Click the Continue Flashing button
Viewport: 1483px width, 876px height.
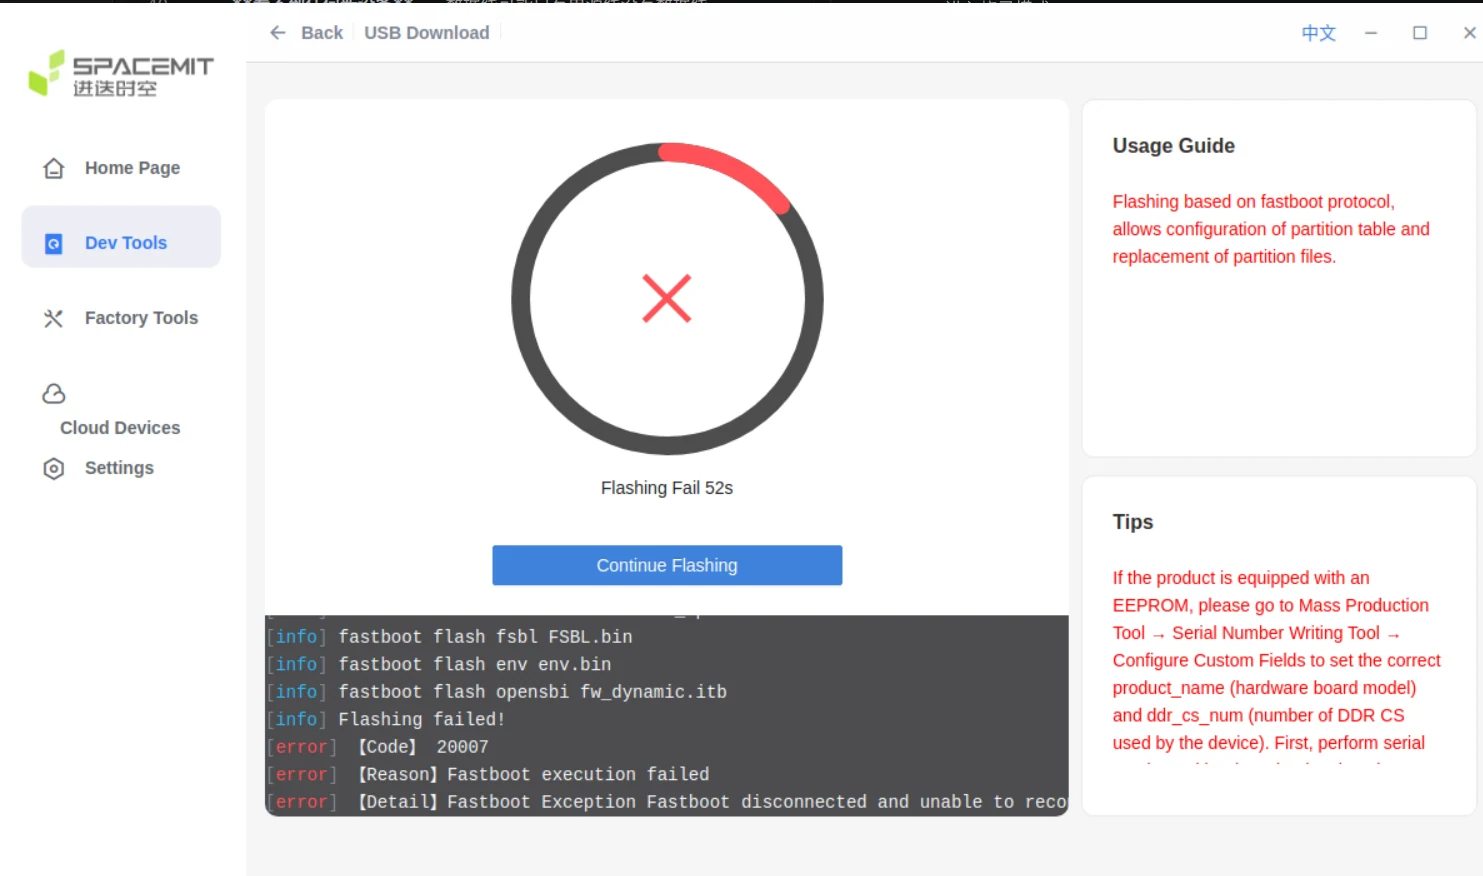(667, 565)
